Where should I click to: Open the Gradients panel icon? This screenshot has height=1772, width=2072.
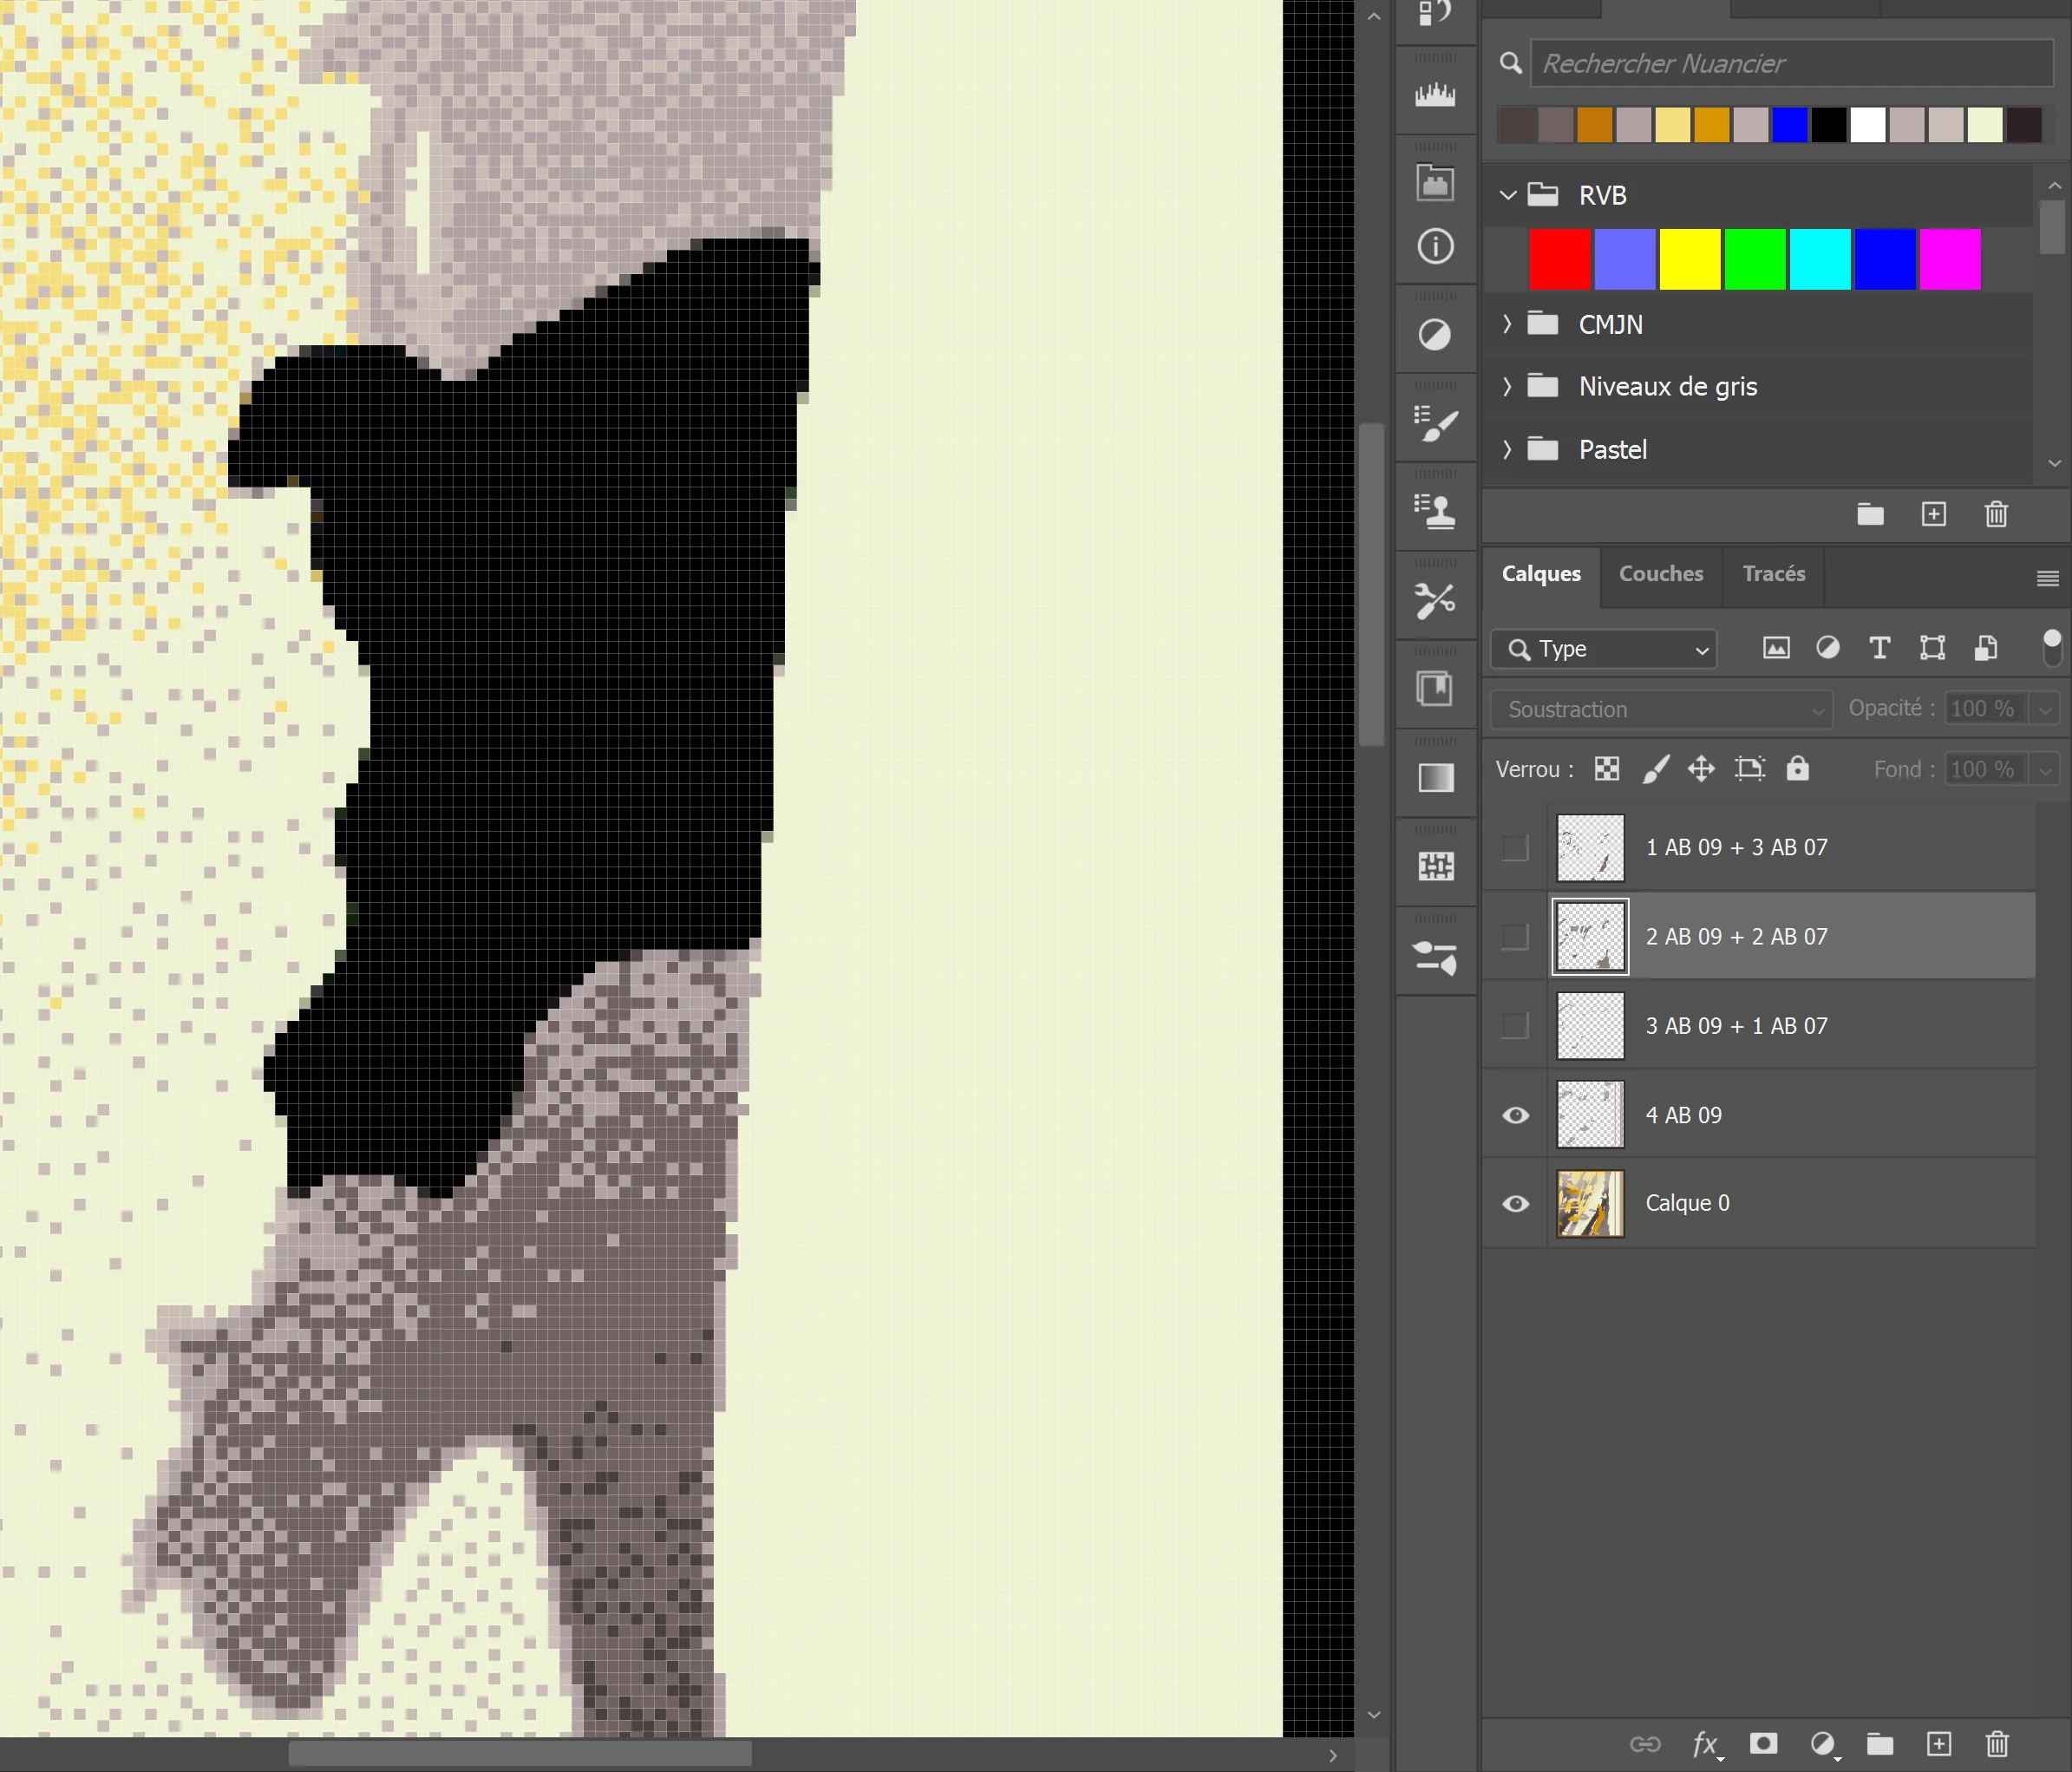coord(1435,778)
